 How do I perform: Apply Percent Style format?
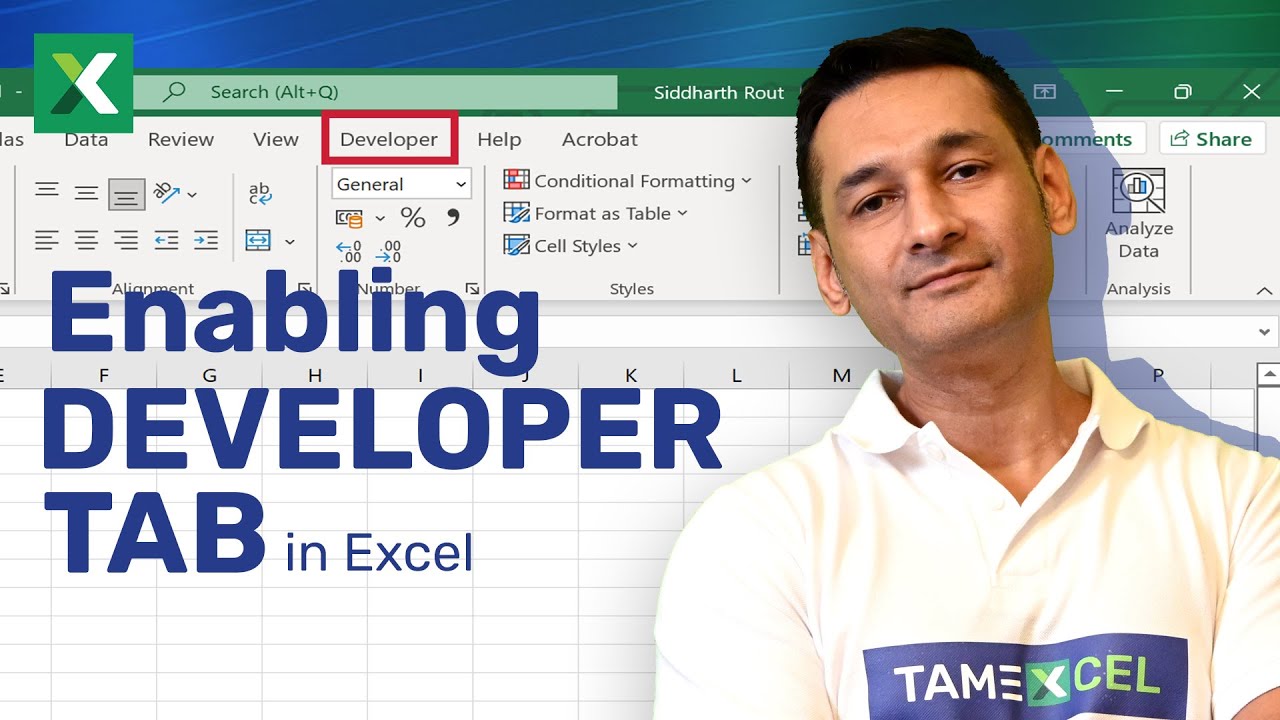point(413,217)
